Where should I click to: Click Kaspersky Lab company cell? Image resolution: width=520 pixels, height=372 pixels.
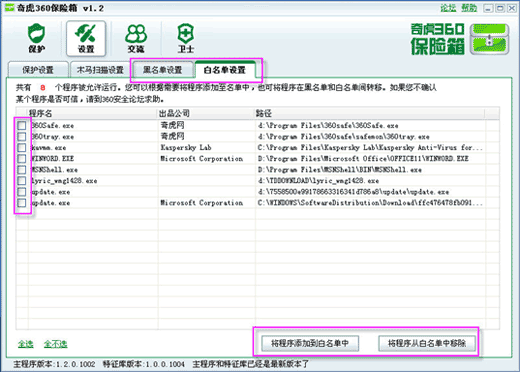click(186, 147)
